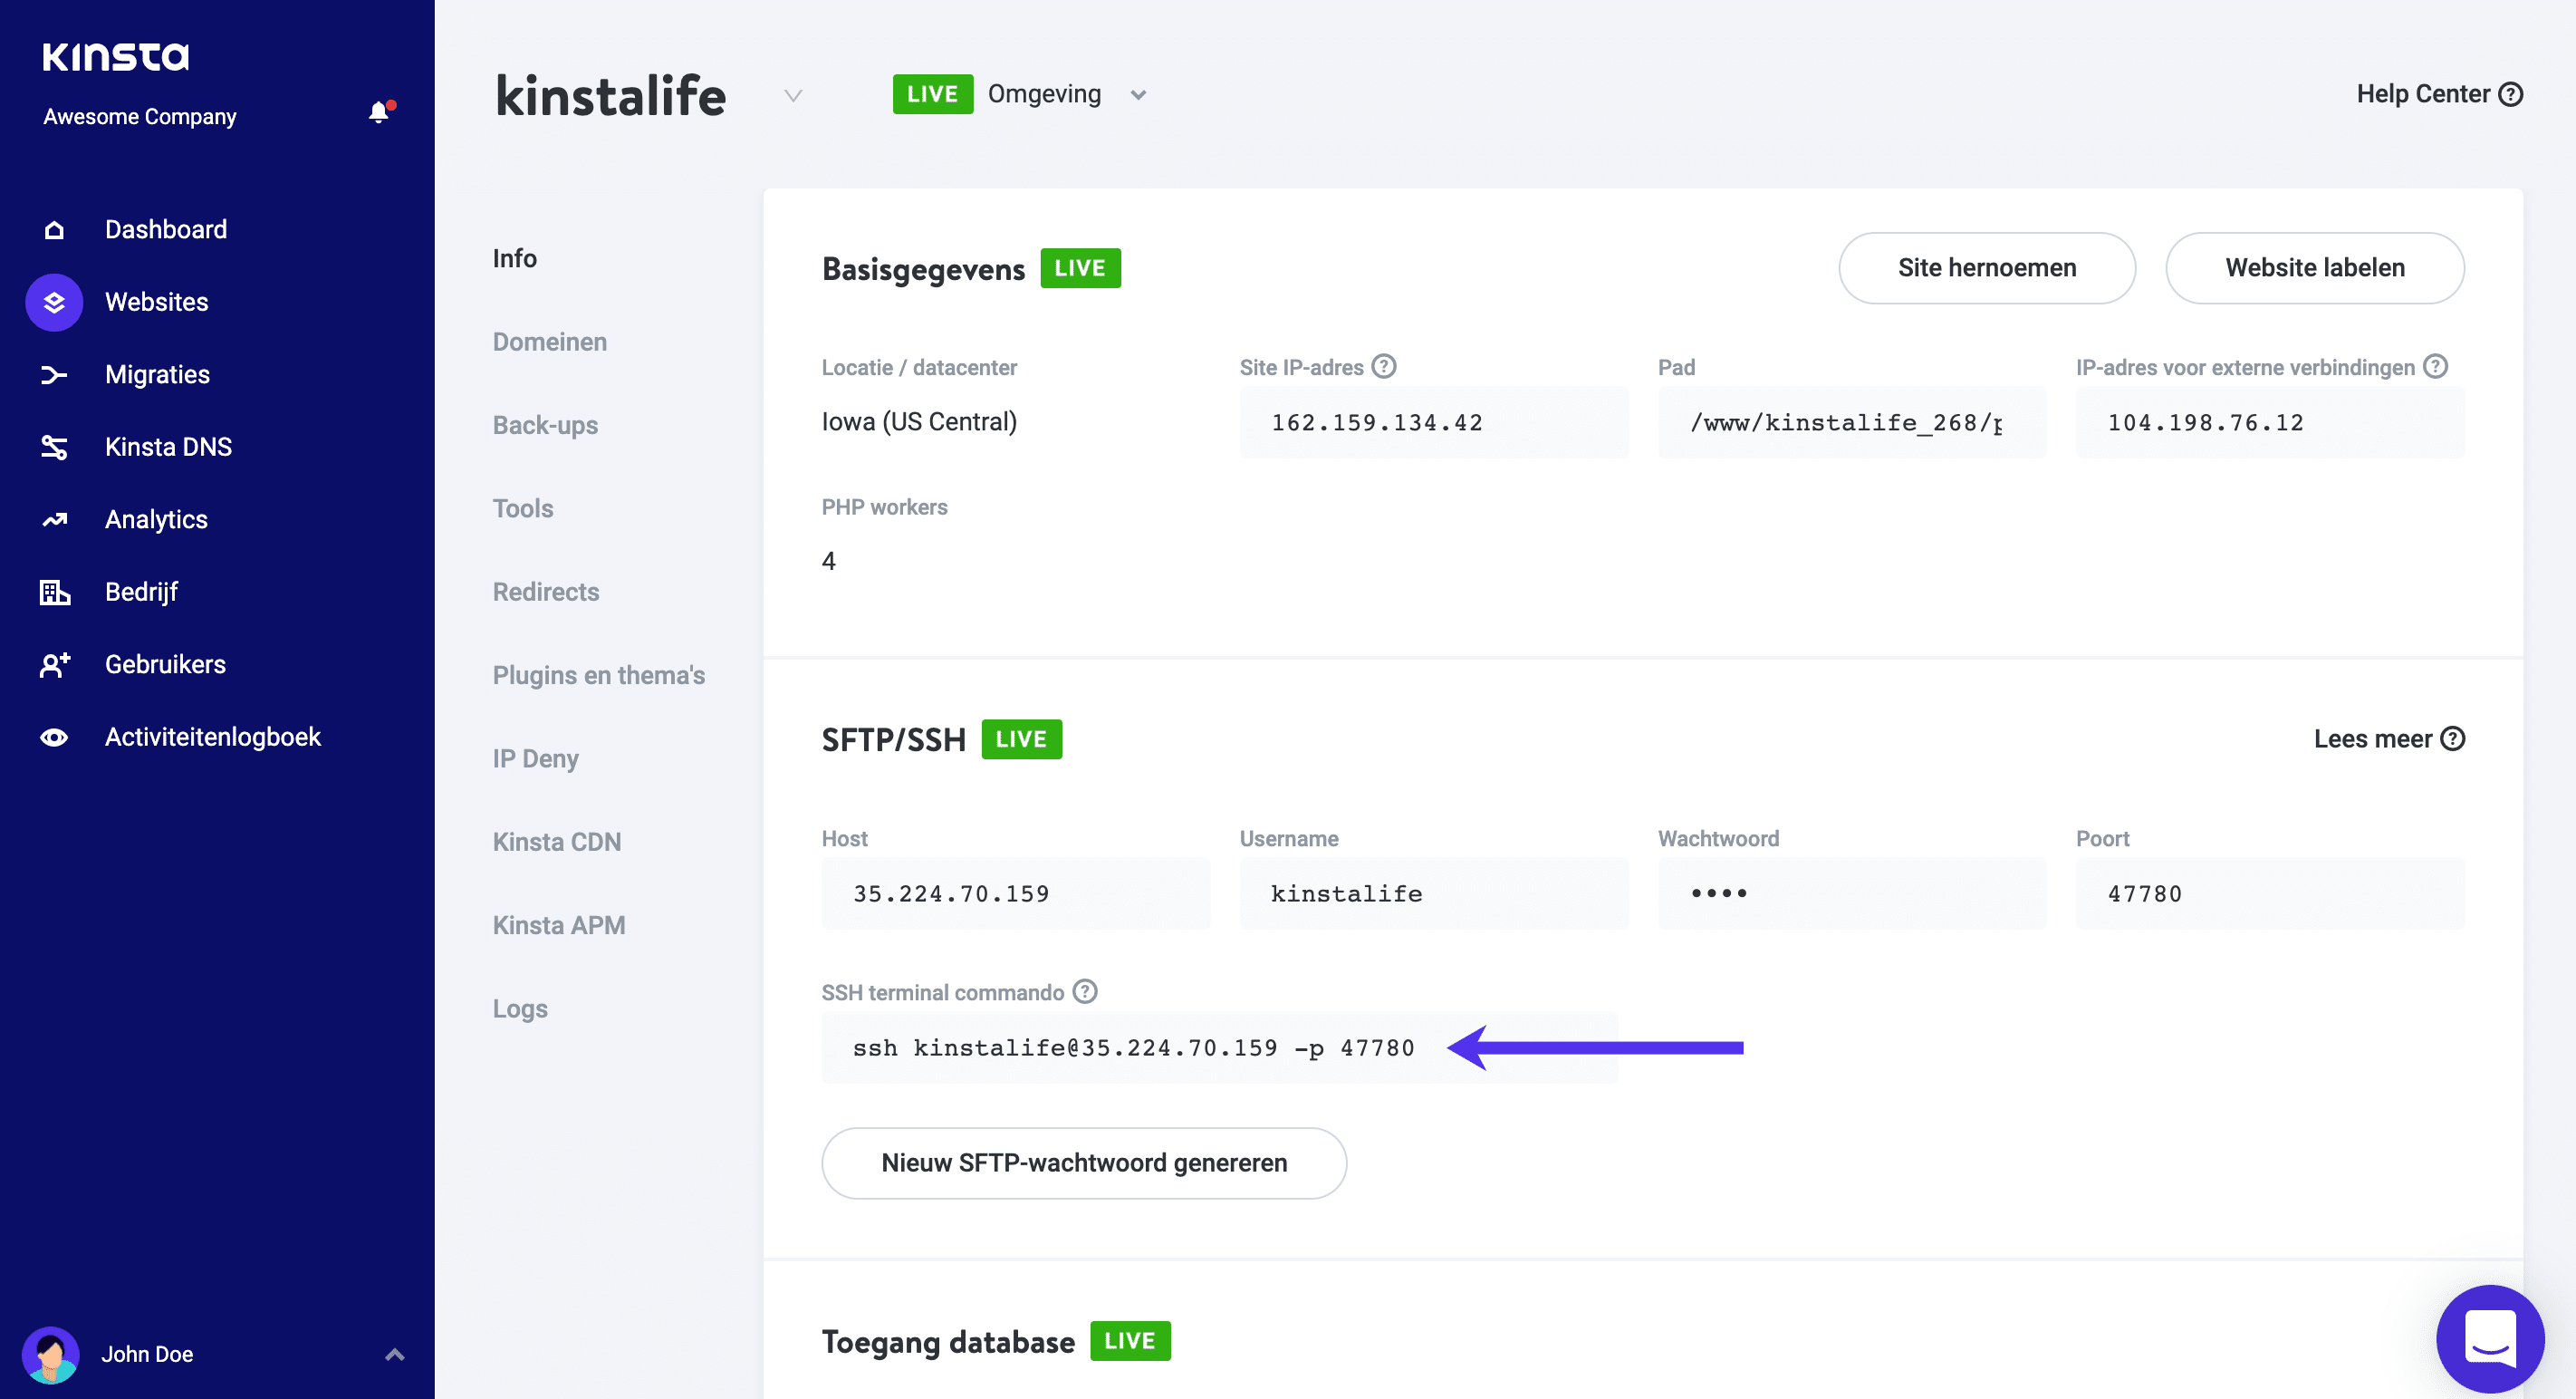Screen dimensions: 2576x1399
Task: Click the Pad field /www/kinstalife_268
Action: pos(1852,423)
